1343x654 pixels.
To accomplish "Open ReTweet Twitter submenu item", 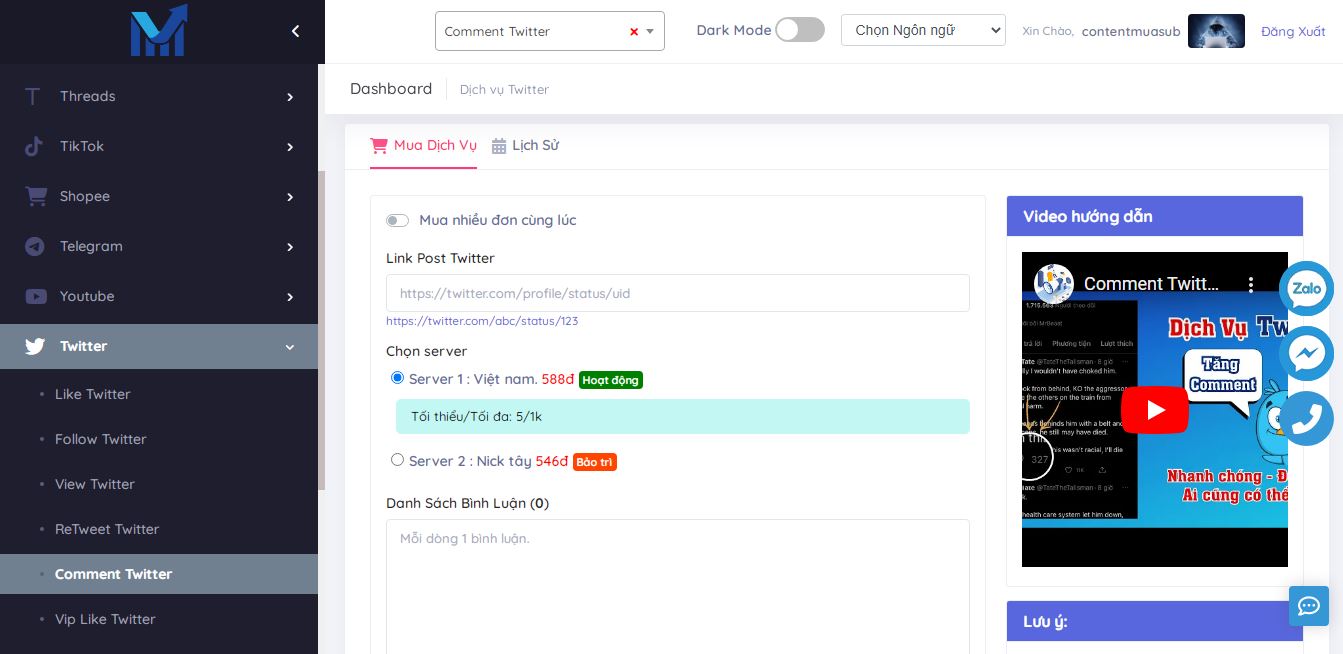I will click(159, 529).
